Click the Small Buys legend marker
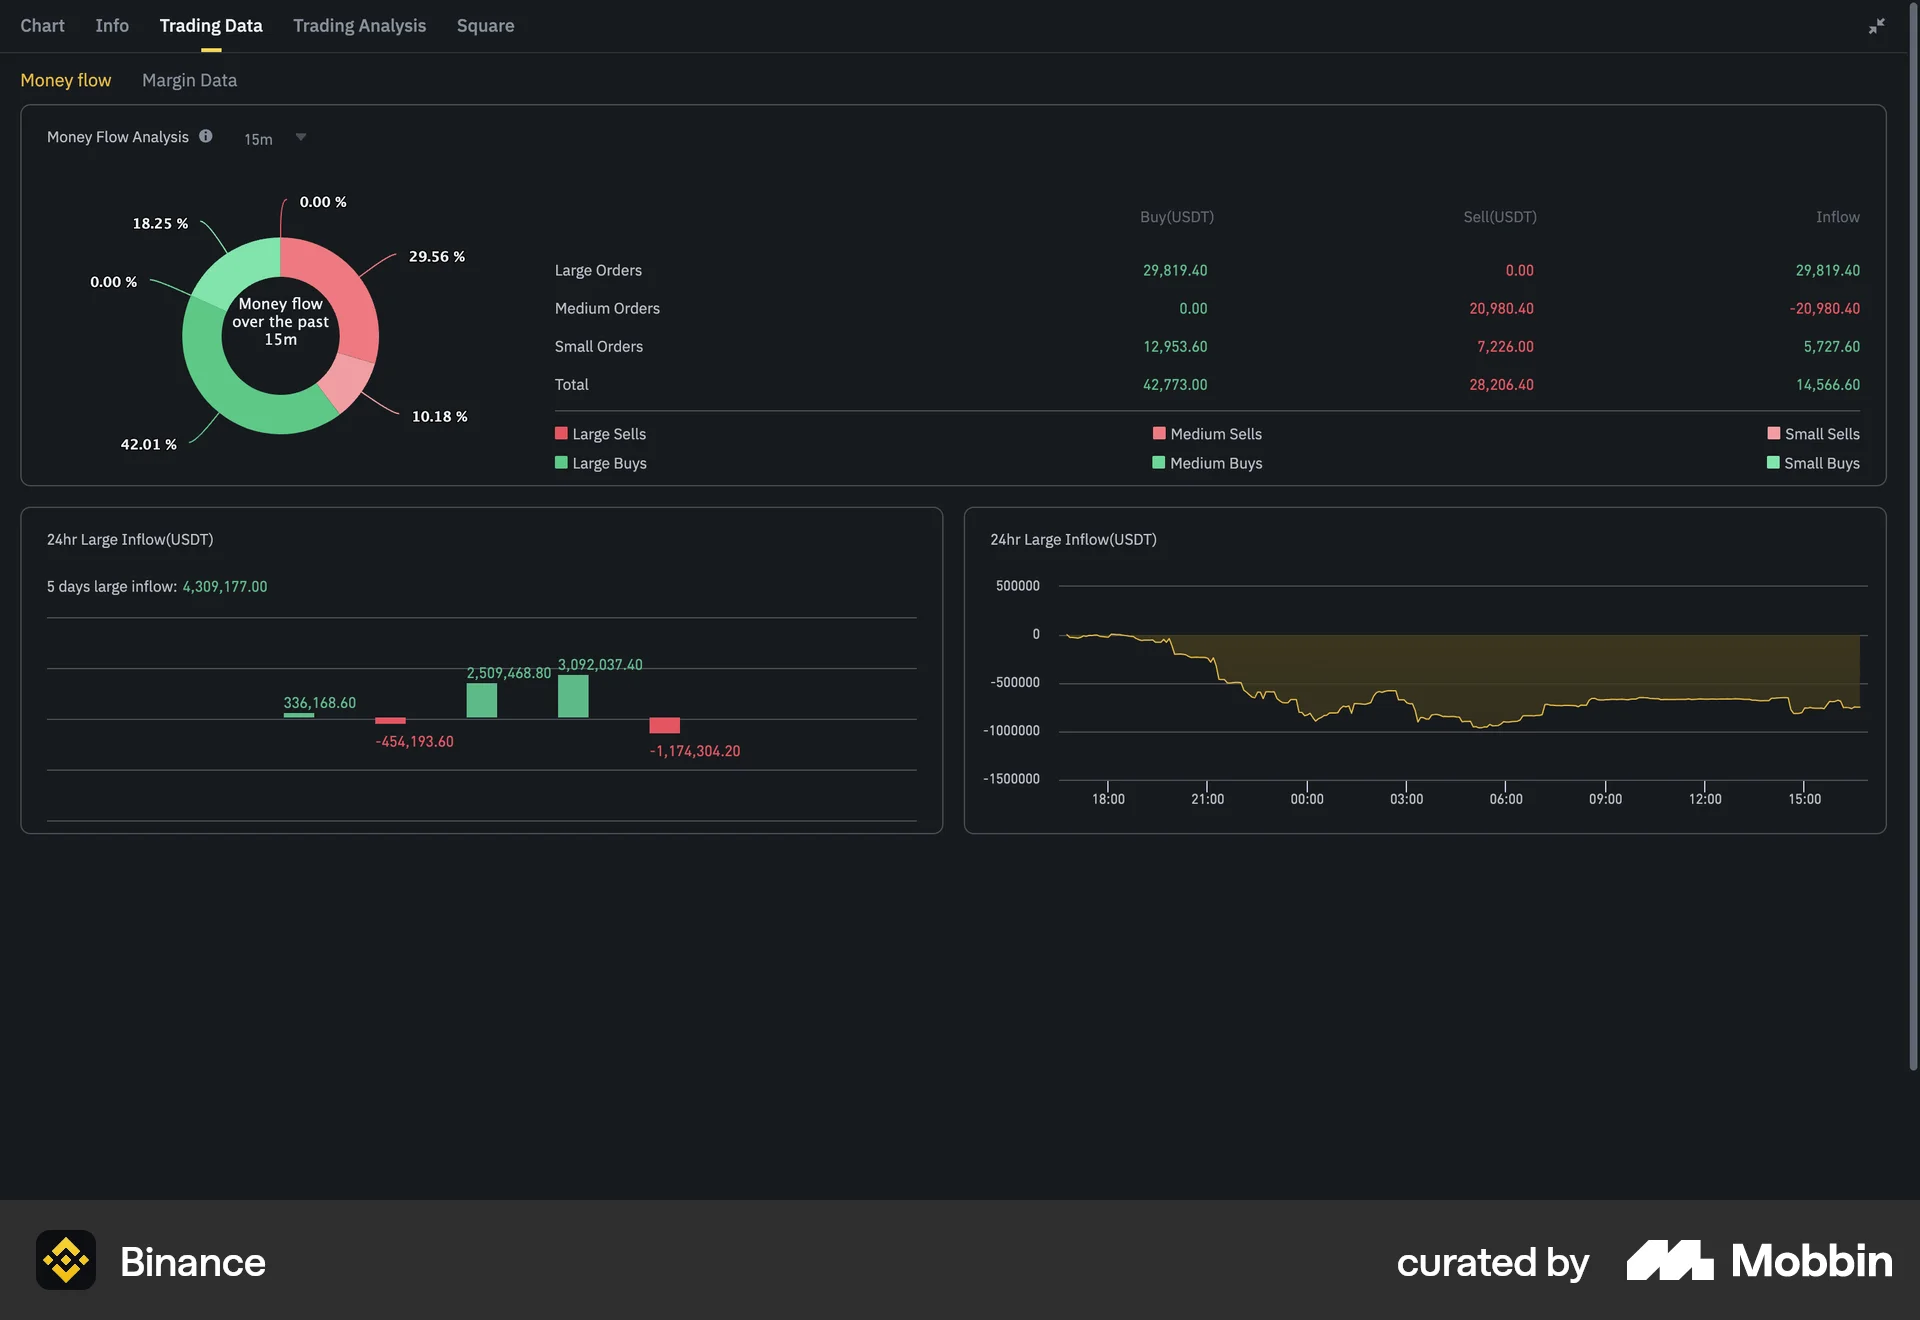 tap(1771, 463)
